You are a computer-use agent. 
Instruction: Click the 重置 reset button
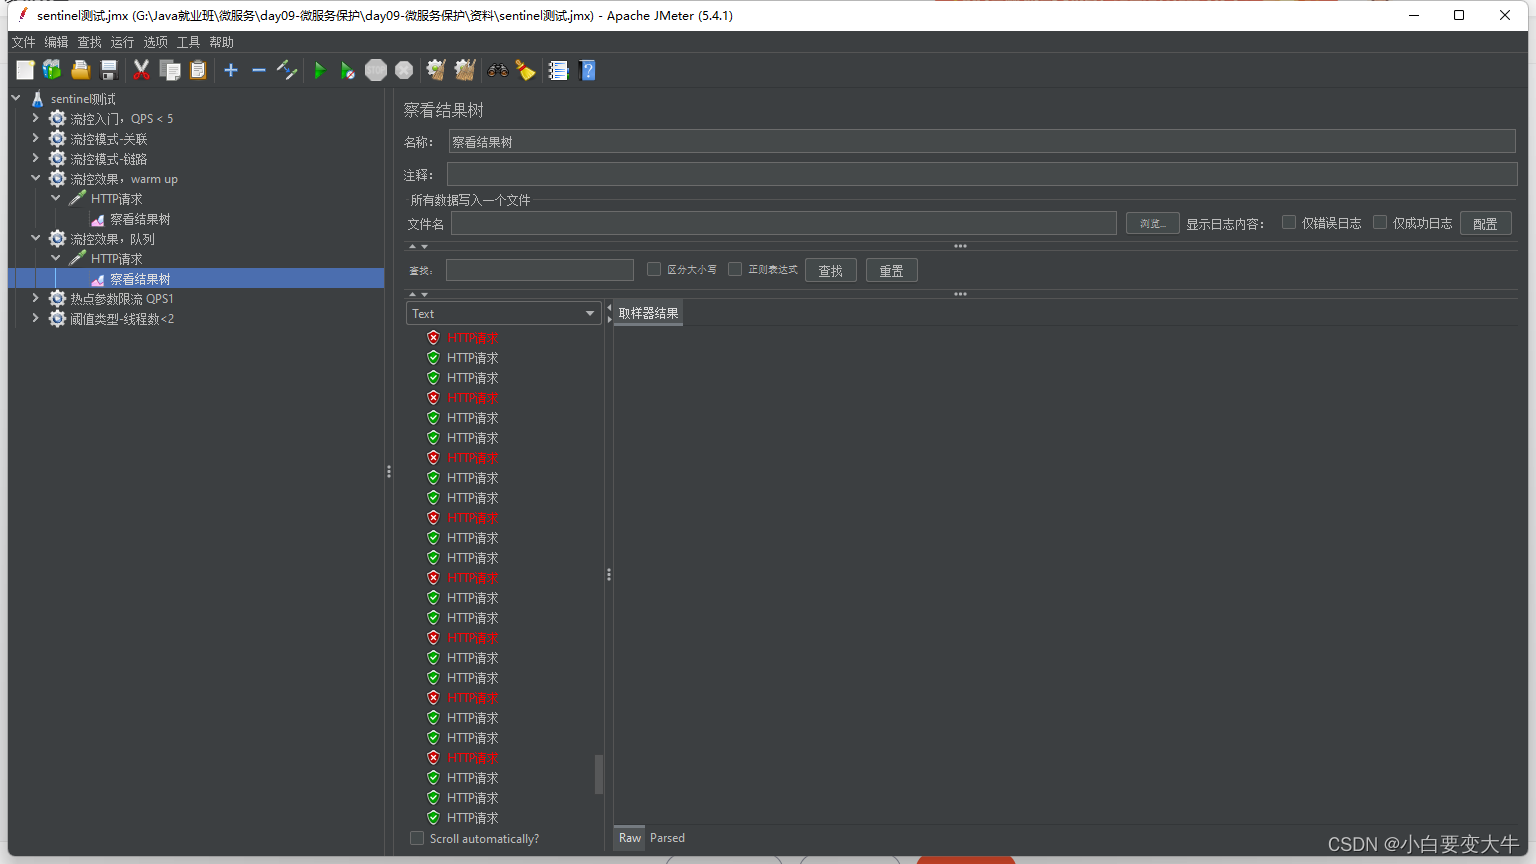pyautogui.click(x=891, y=270)
